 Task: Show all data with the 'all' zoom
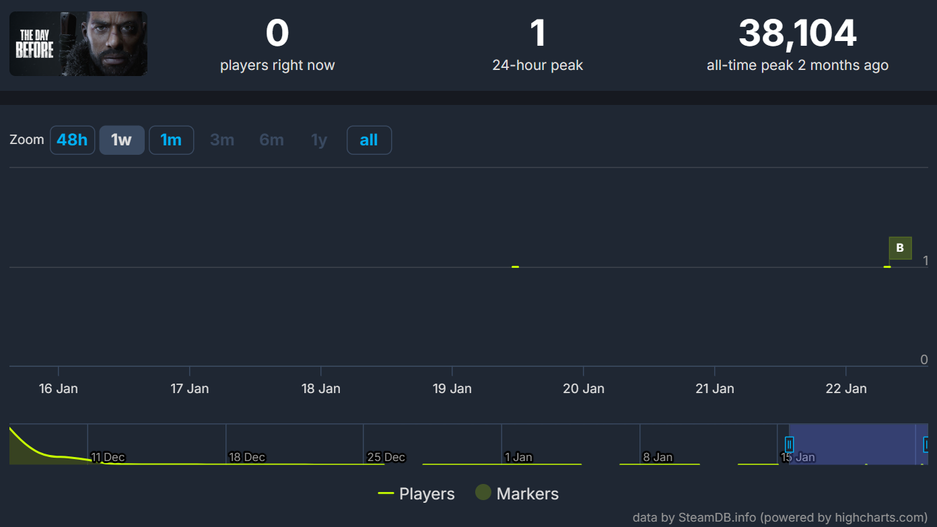click(369, 140)
